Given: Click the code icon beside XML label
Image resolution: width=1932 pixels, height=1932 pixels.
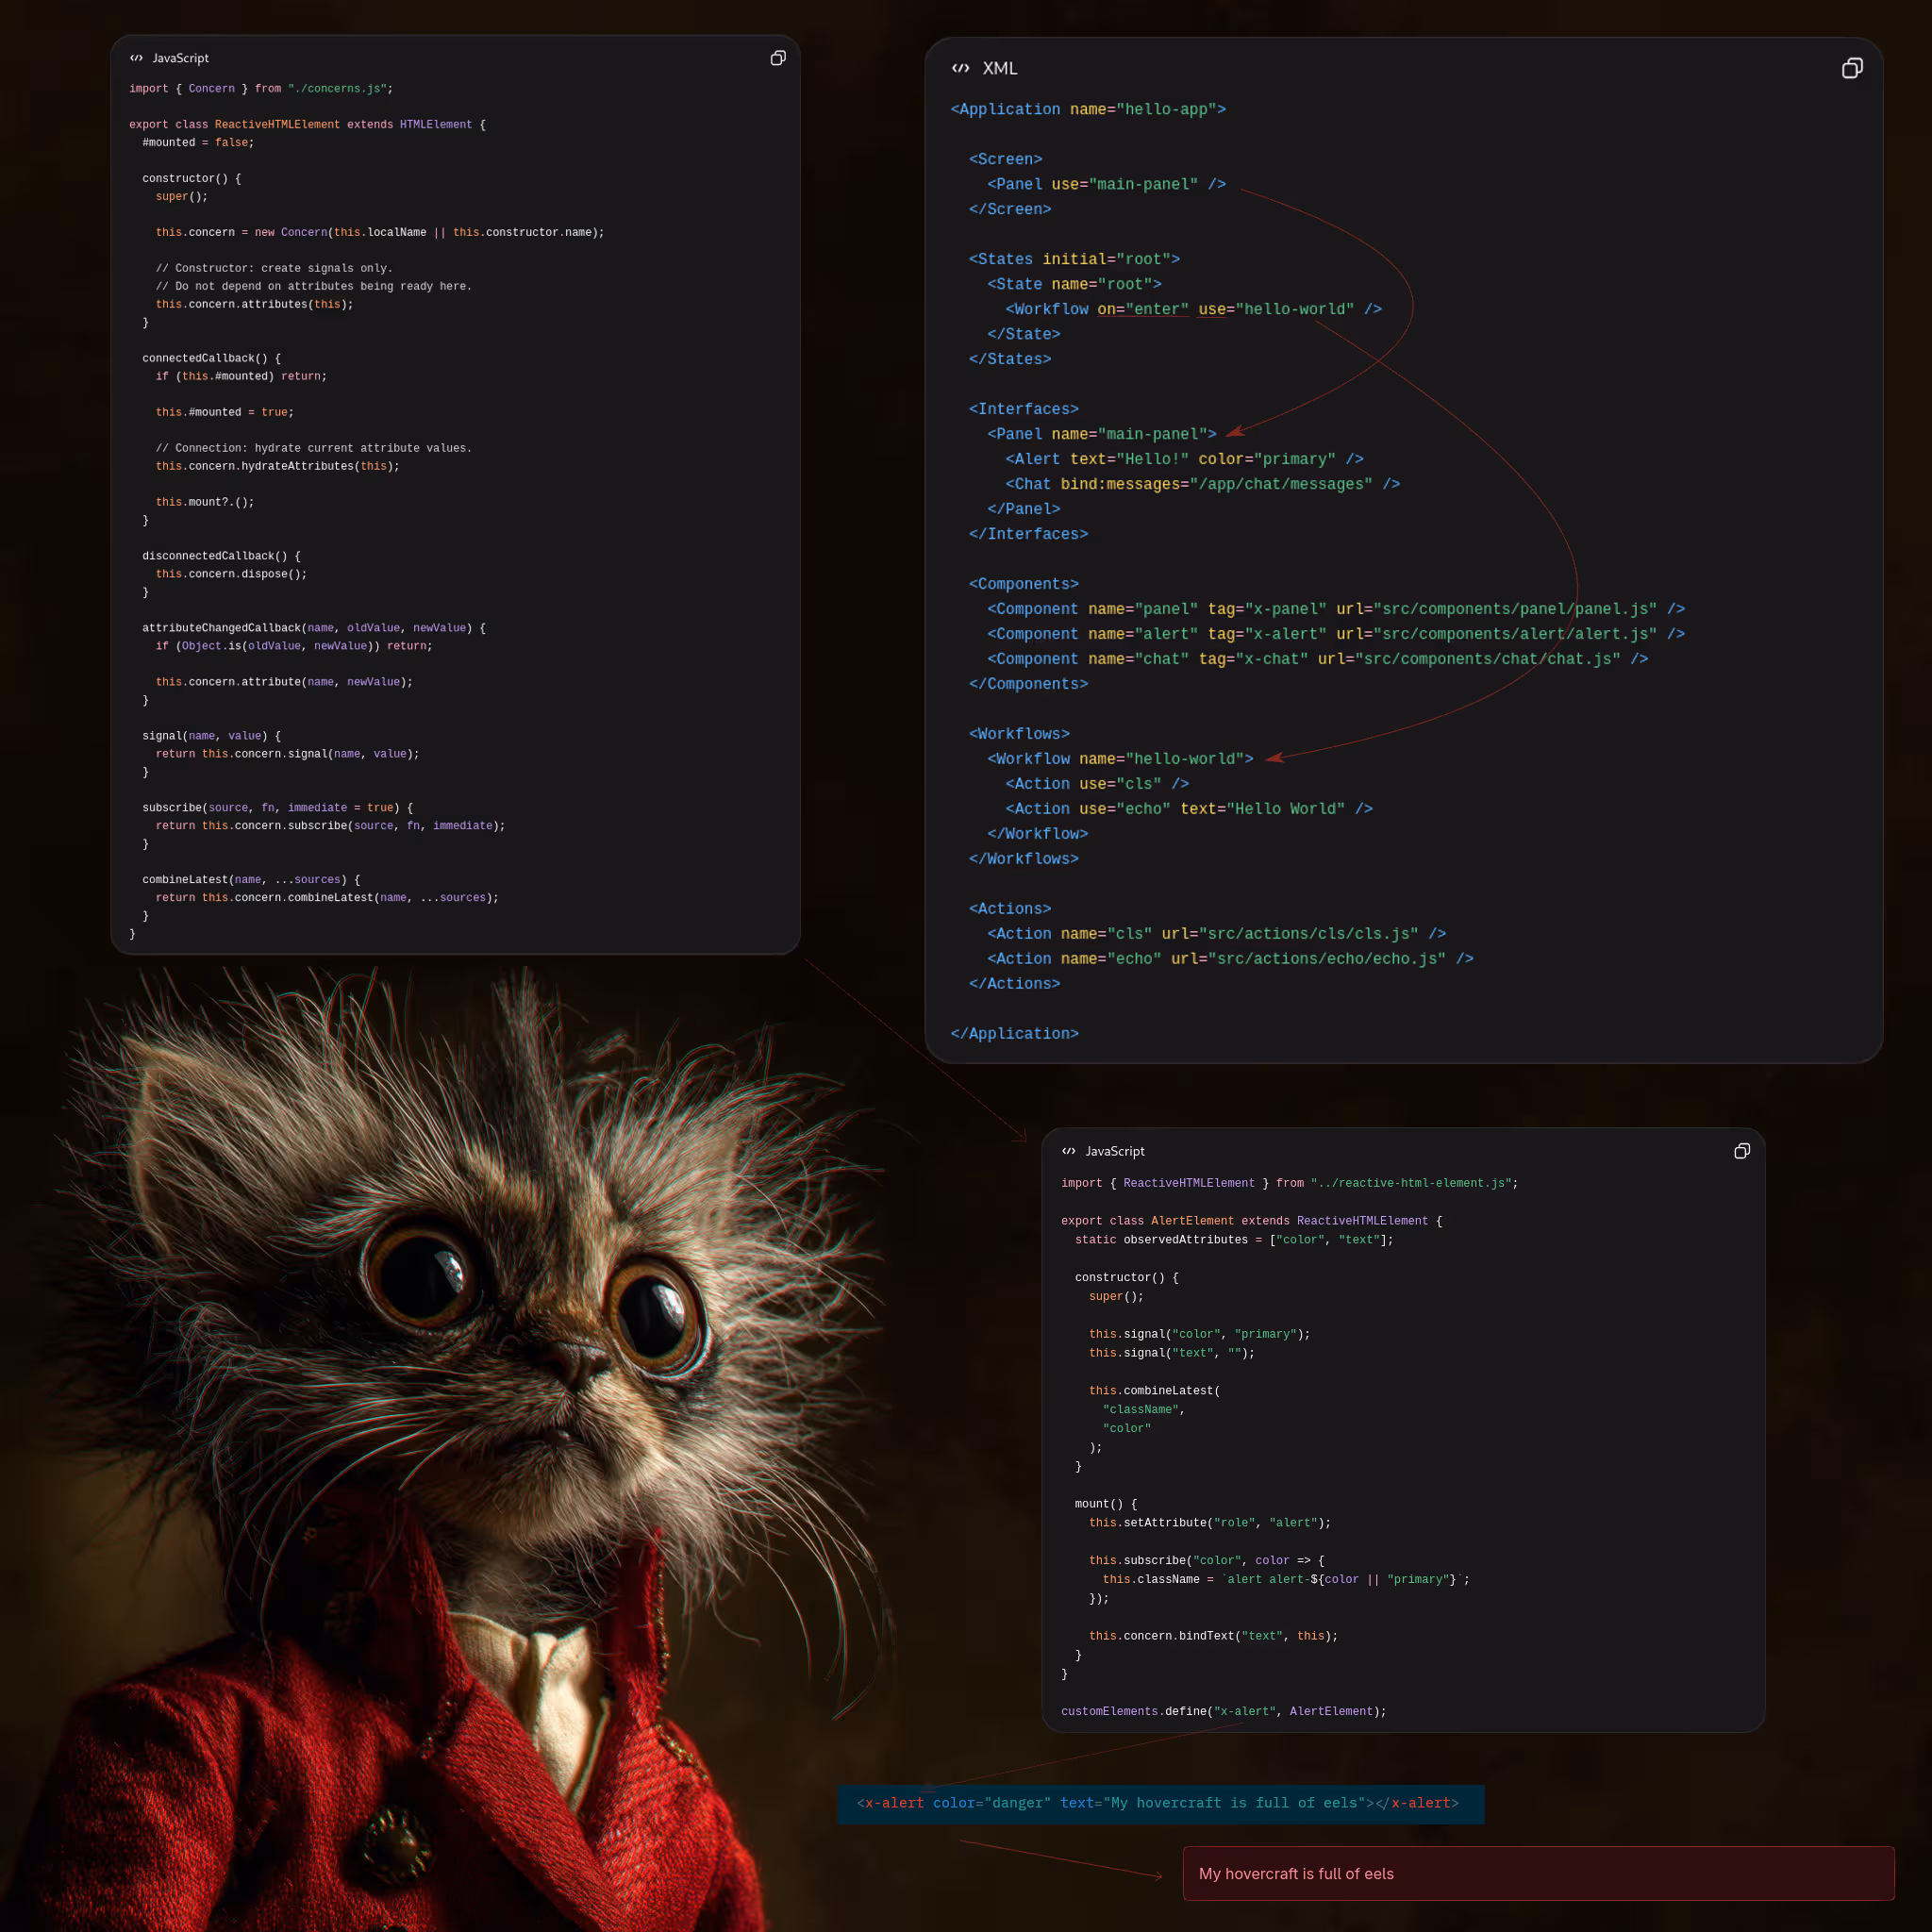Looking at the screenshot, I should pos(960,68).
